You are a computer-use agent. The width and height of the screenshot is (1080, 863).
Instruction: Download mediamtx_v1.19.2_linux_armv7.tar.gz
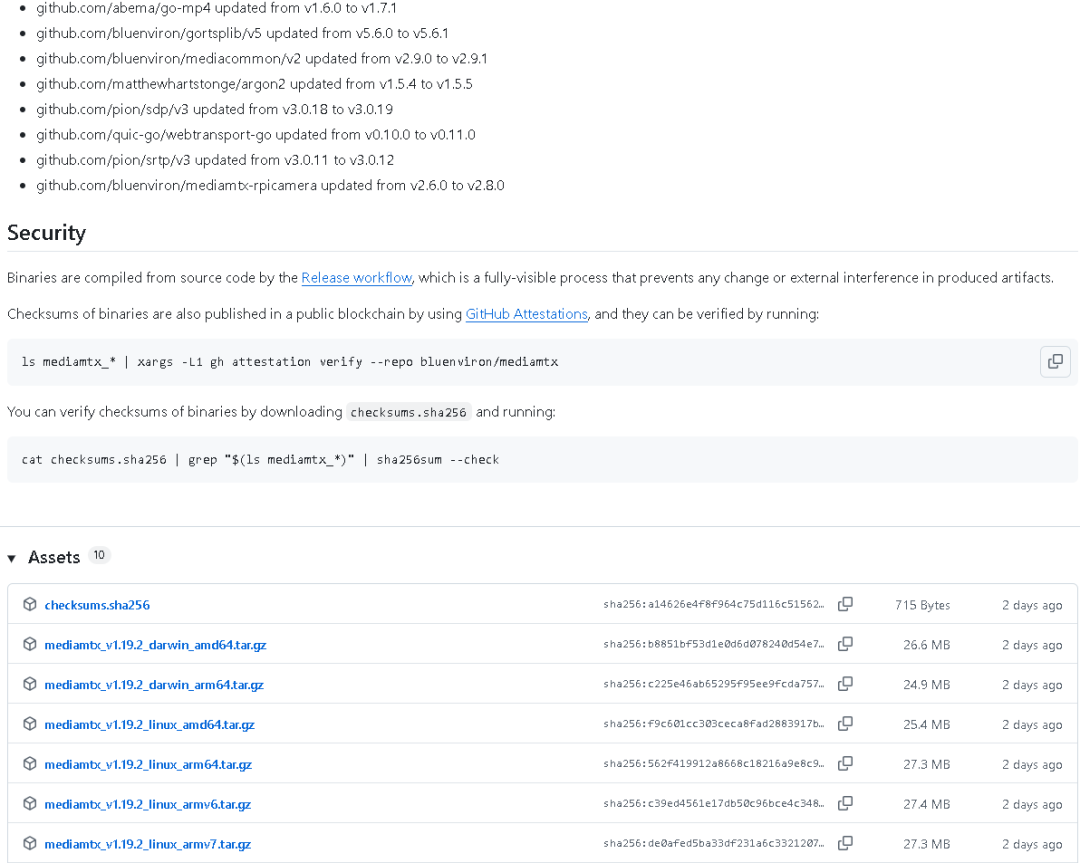(x=147, y=844)
